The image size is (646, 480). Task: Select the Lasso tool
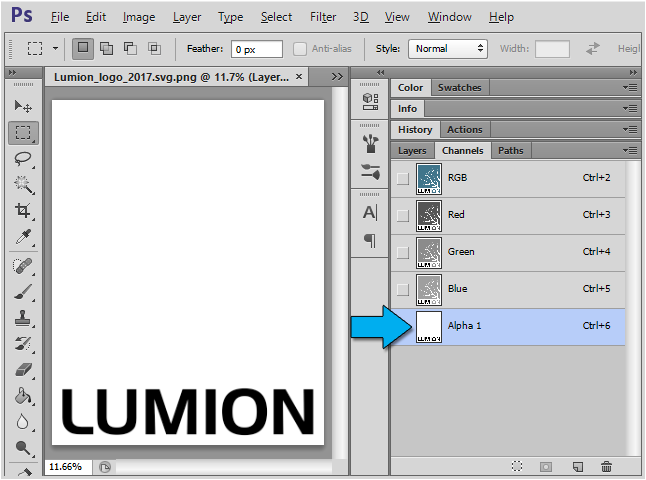(22, 158)
